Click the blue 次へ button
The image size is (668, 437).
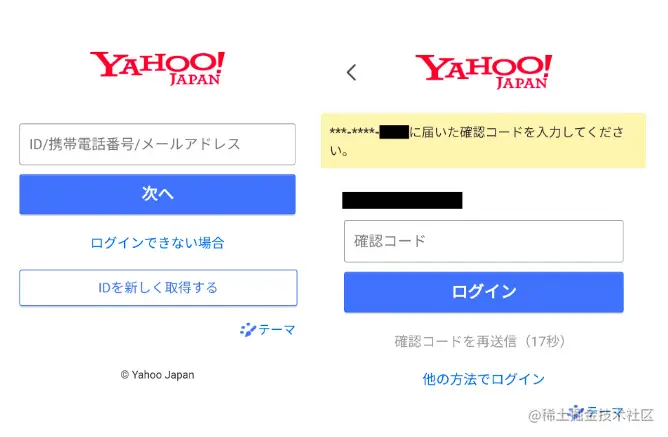click(157, 194)
